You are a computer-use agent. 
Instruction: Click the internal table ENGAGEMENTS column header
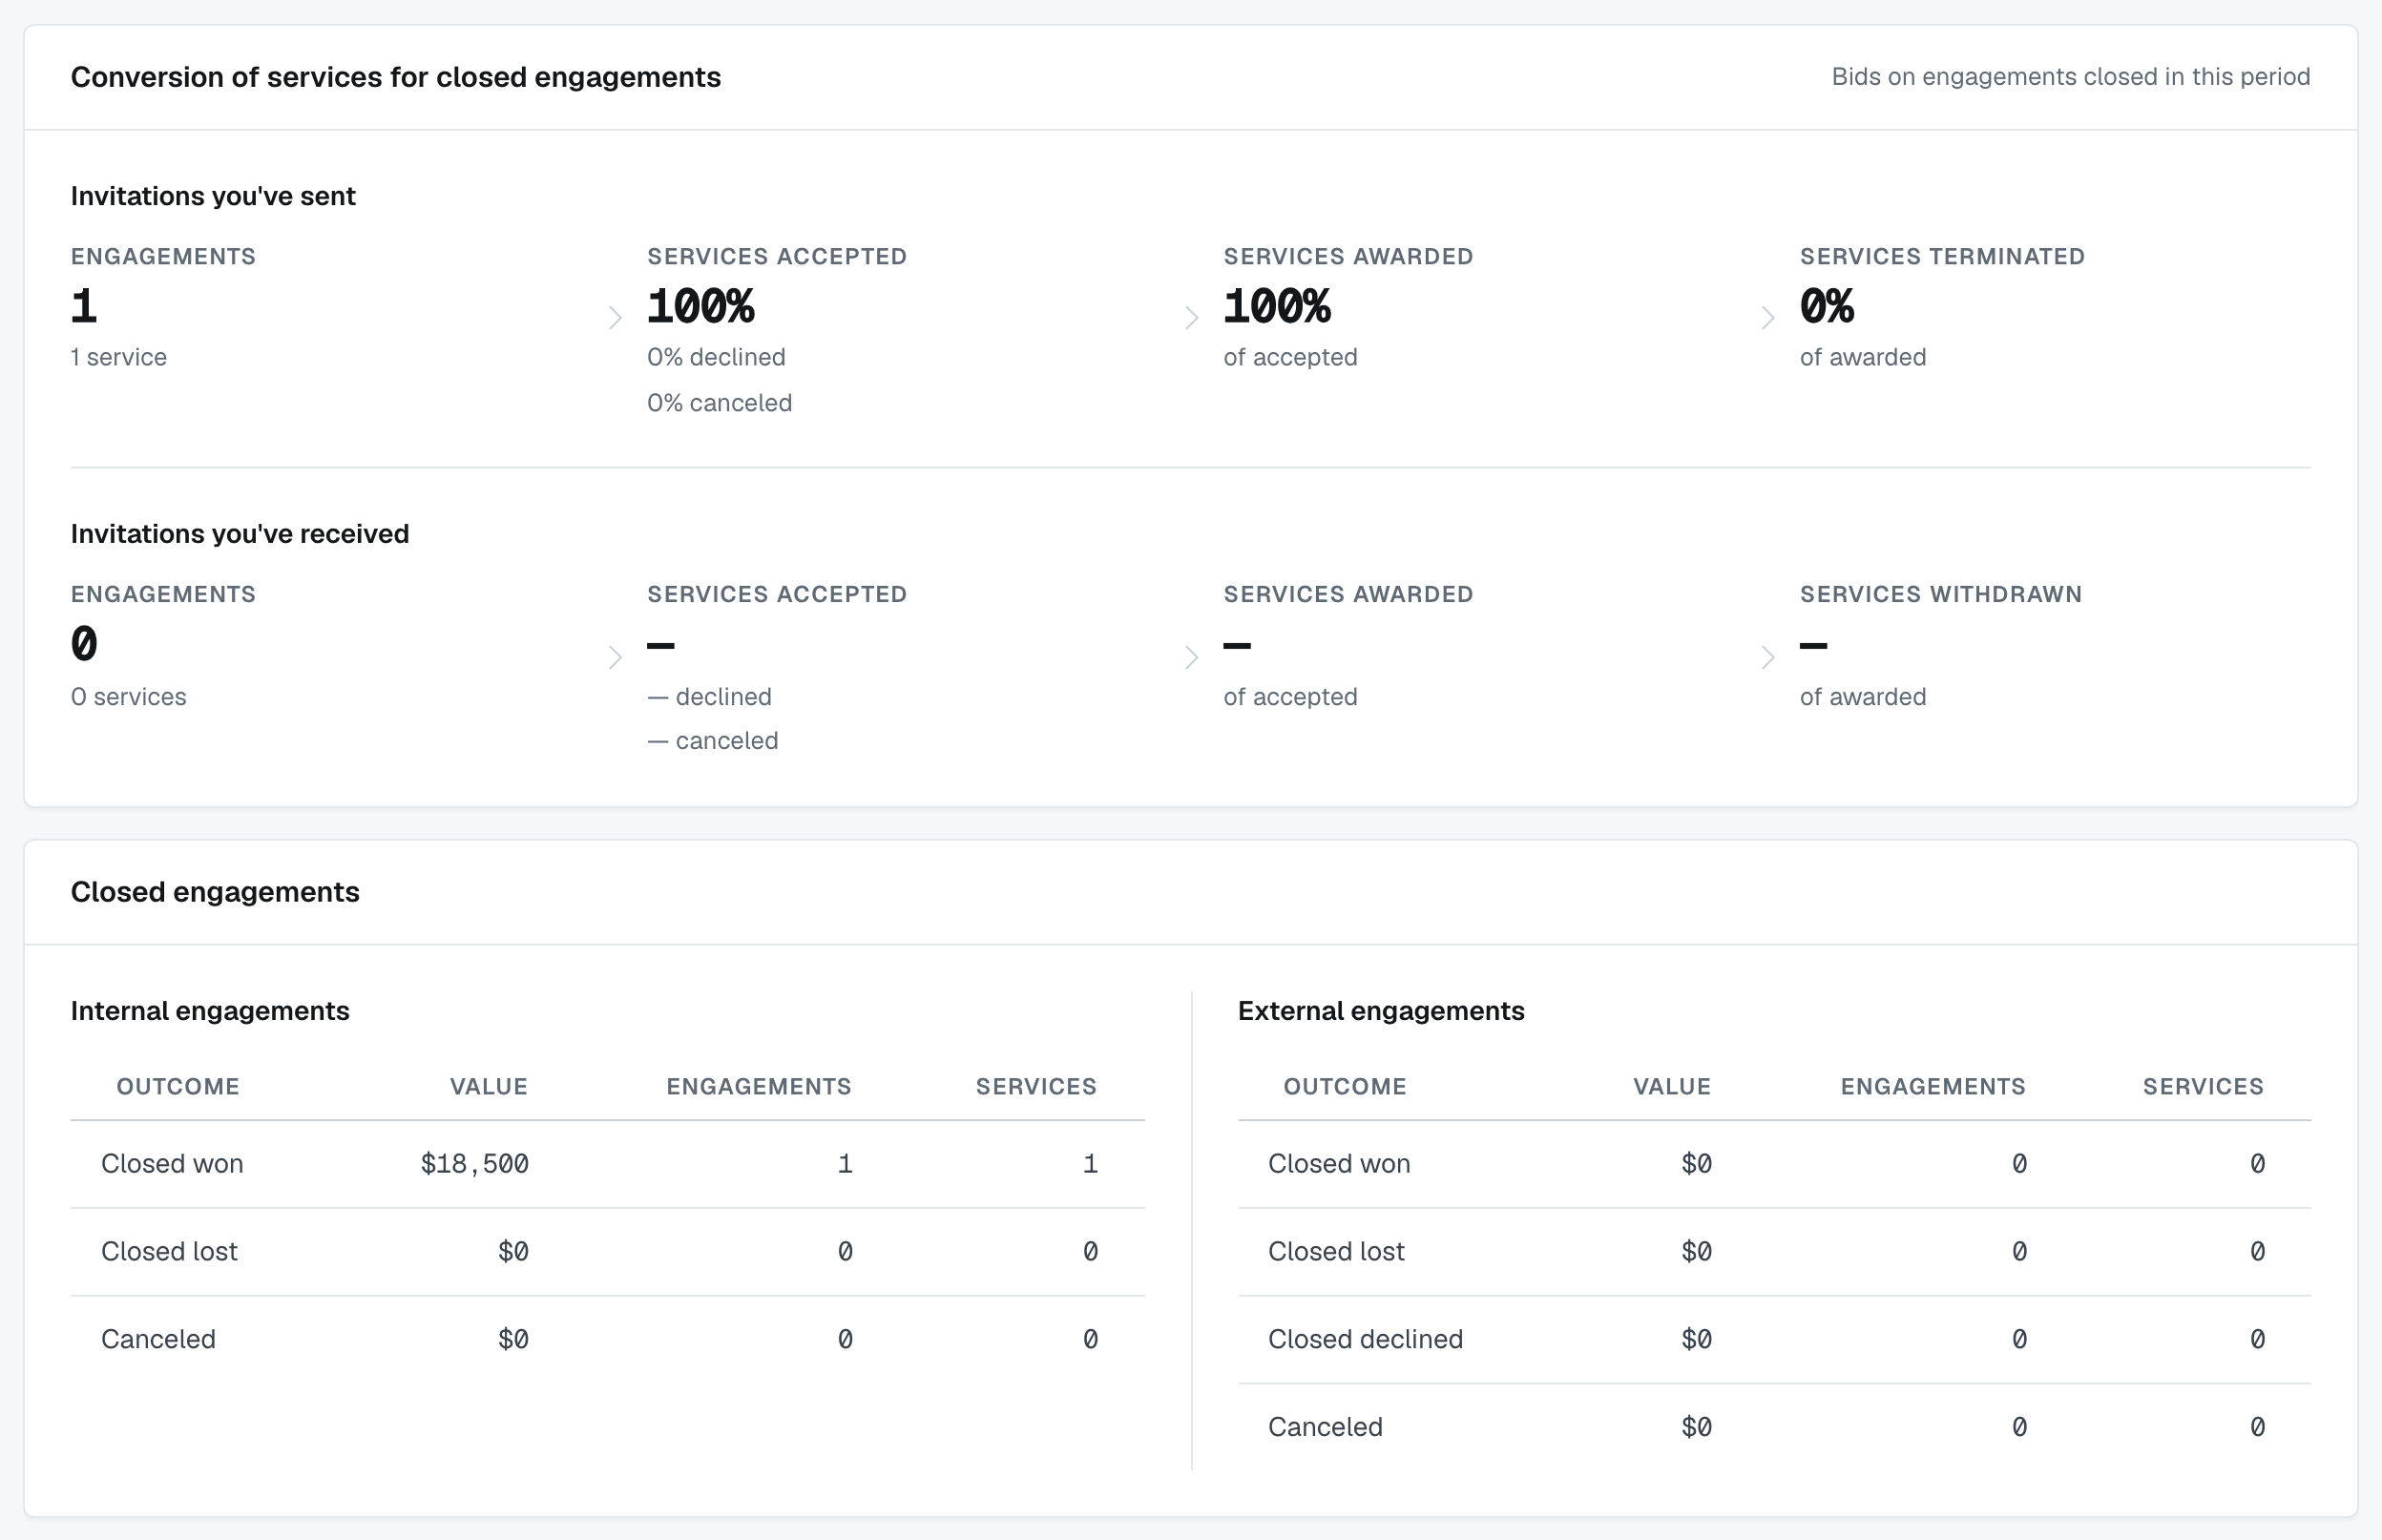click(759, 1087)
